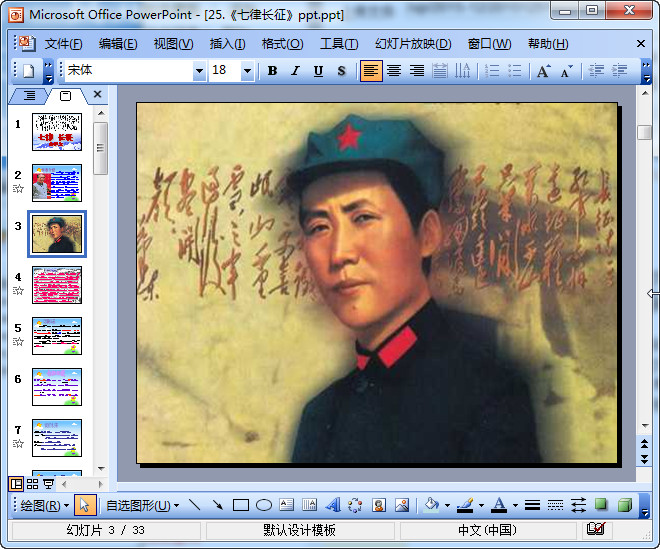Choose the Select Objects arrow tool
Image resolution: width=660 pixels, height=549 pixels.
(85, 505)
